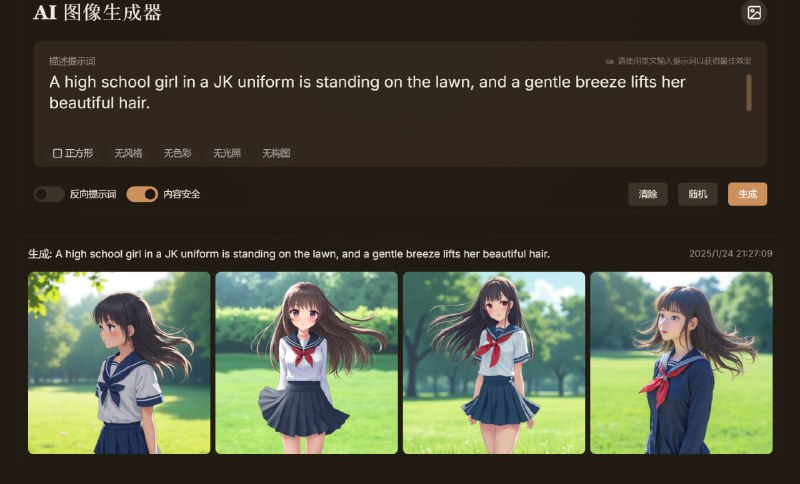Screen dimensions: 800x484
Task: Click the generated prompt text above the results
Action: click(302, 254)
